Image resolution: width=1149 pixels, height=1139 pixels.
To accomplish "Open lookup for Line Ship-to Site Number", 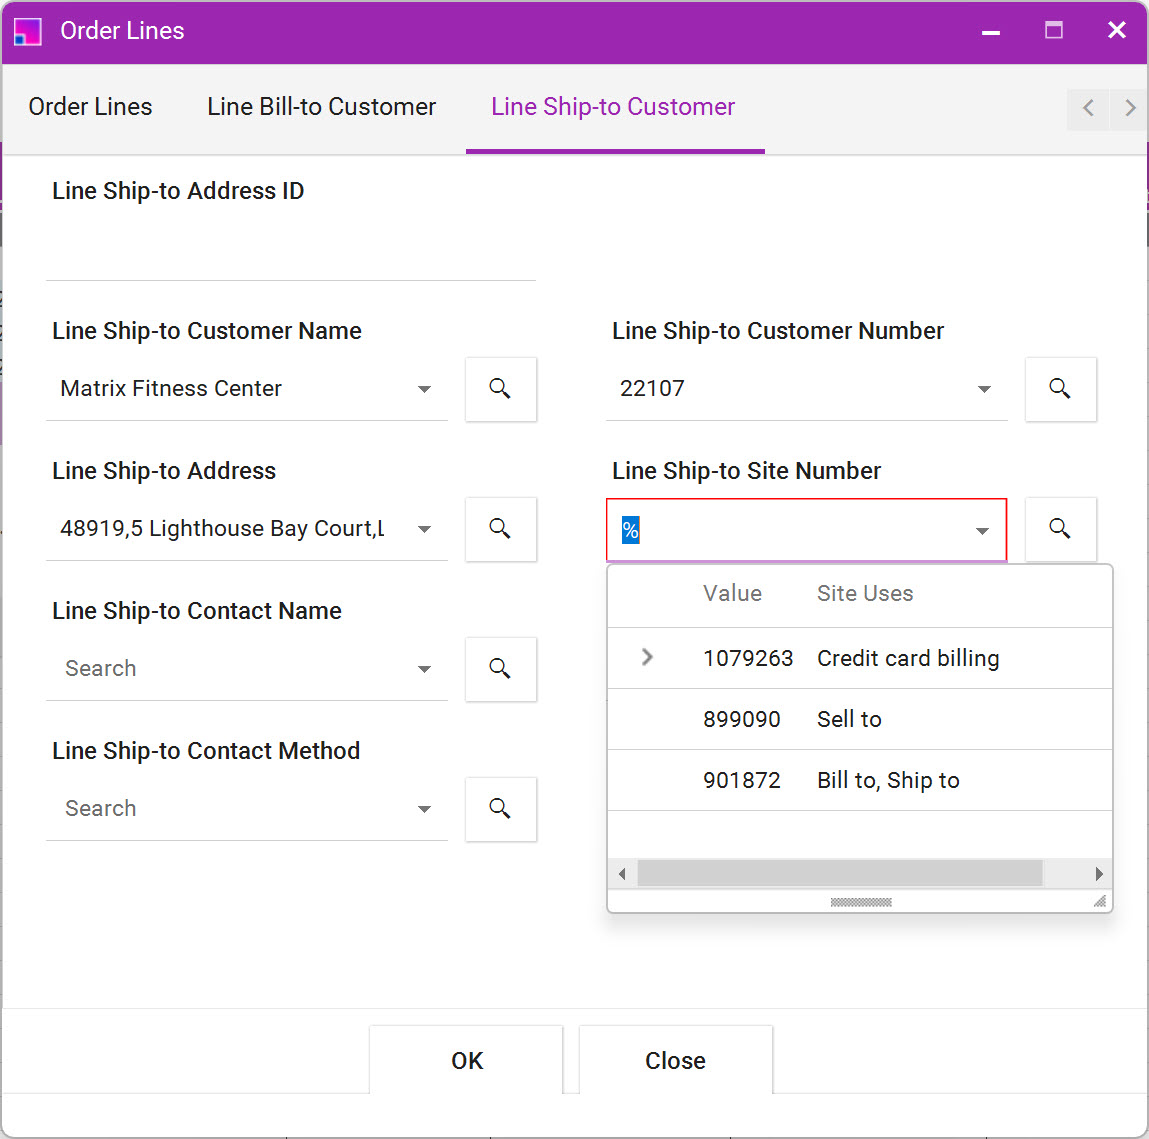I will click(1060, 529).
